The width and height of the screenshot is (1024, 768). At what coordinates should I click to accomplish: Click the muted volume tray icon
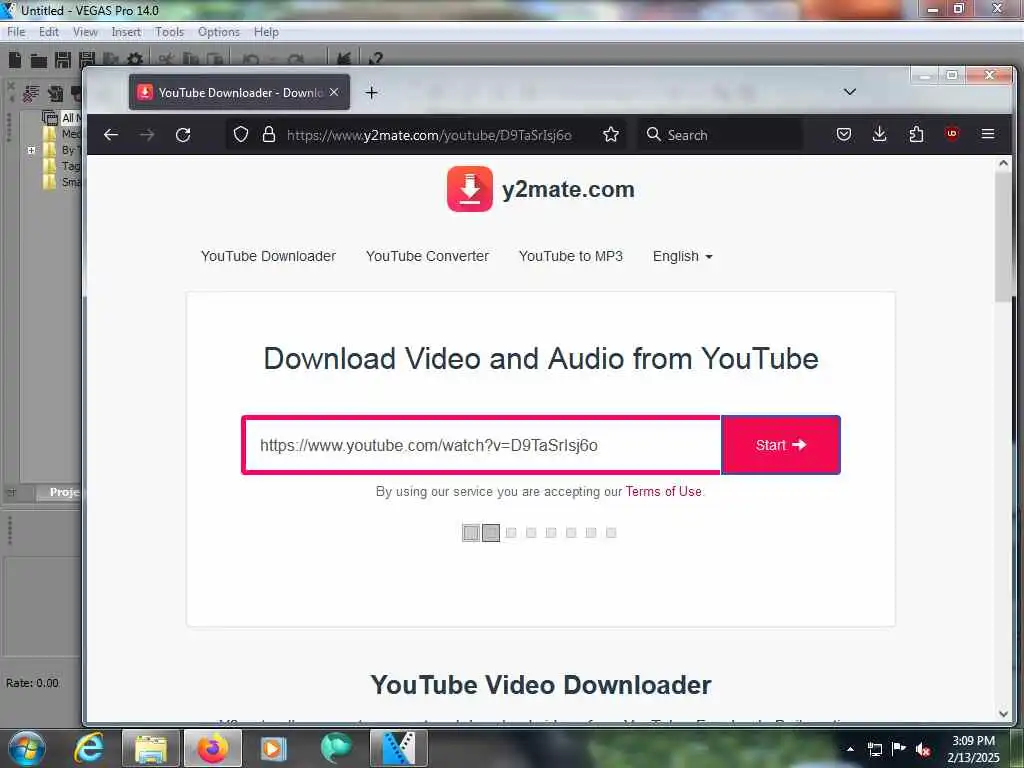click(x=923, y=749)
